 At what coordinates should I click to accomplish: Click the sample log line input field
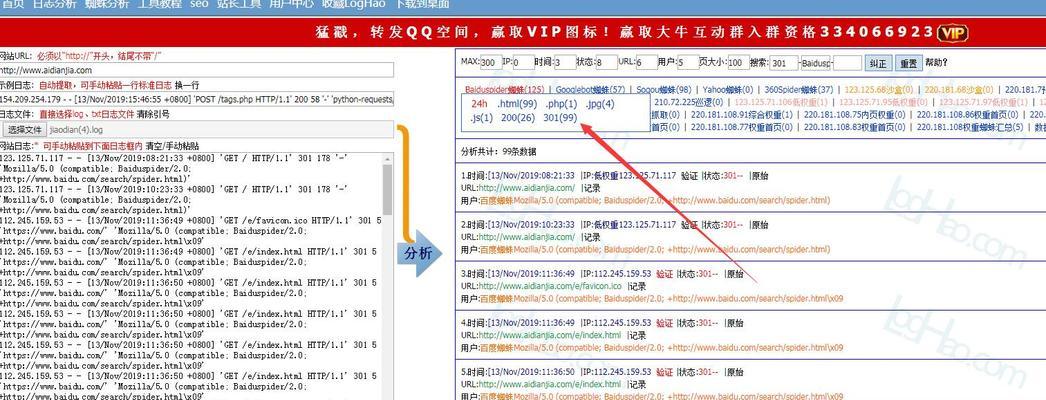197,99
